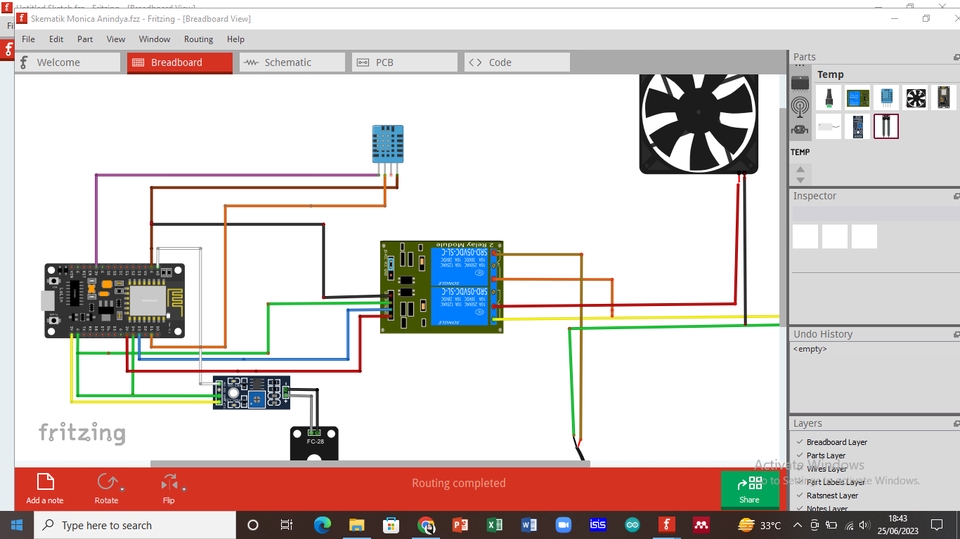Image resolution: width=960 pixels, height=539 pixels.
Task: Toggle Breadboard Layer visibility
Action: 799,442
